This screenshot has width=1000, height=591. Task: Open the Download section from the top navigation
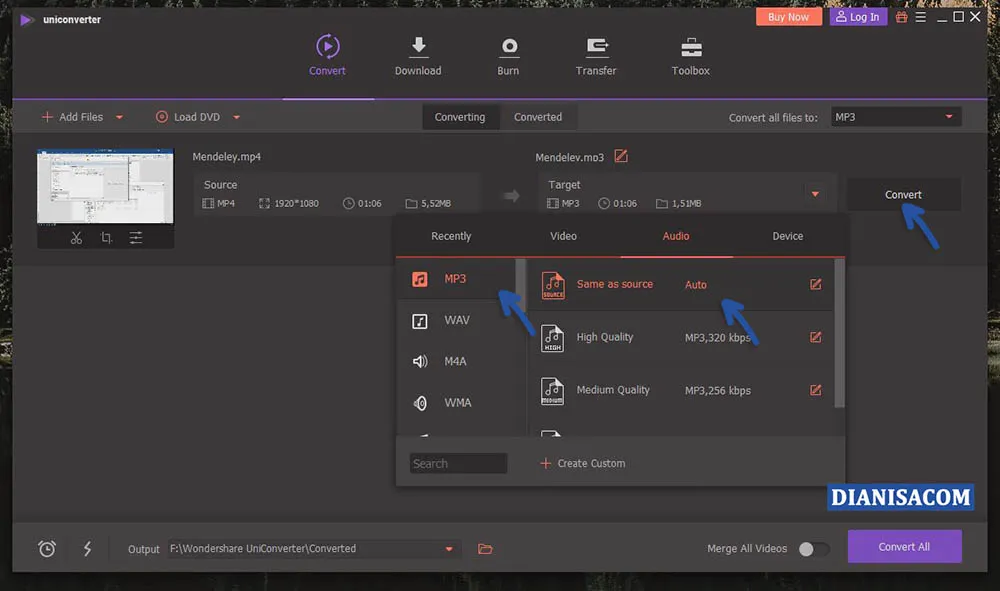418,55
